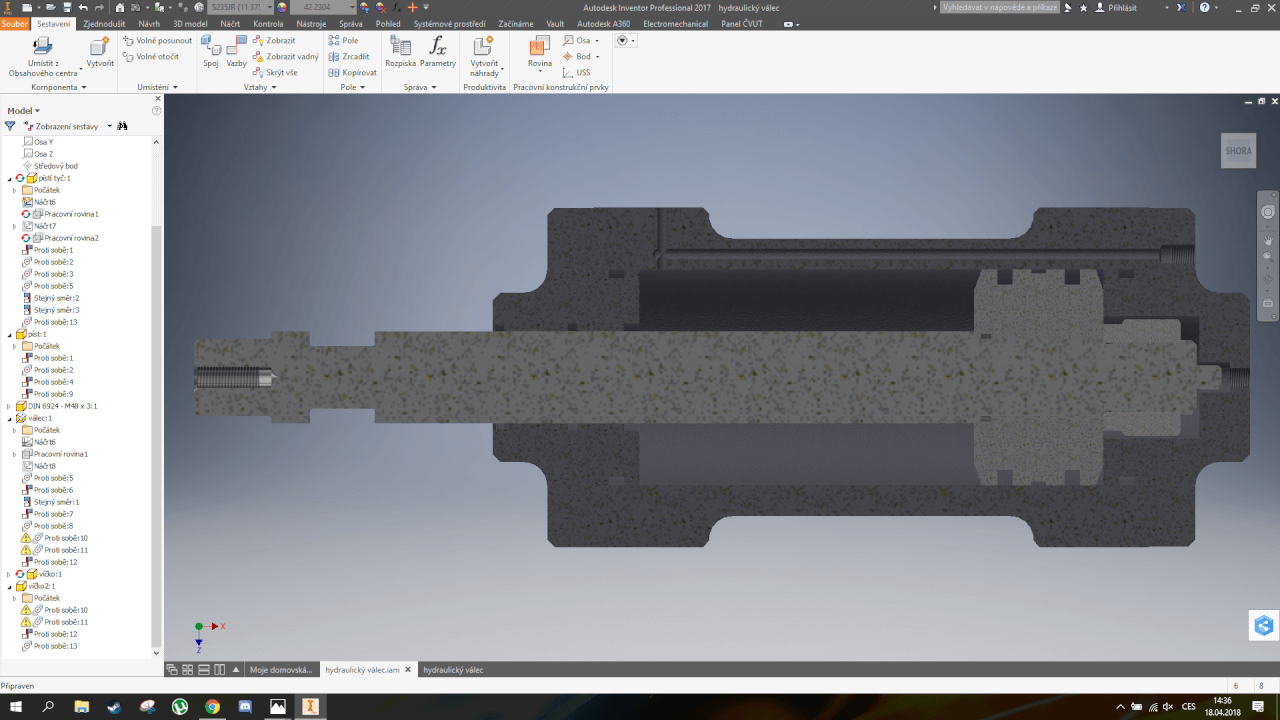Open the Vytvořit náhrady tool
Viewport: 1280px width, 720px height.
click(x=484, y=47)
